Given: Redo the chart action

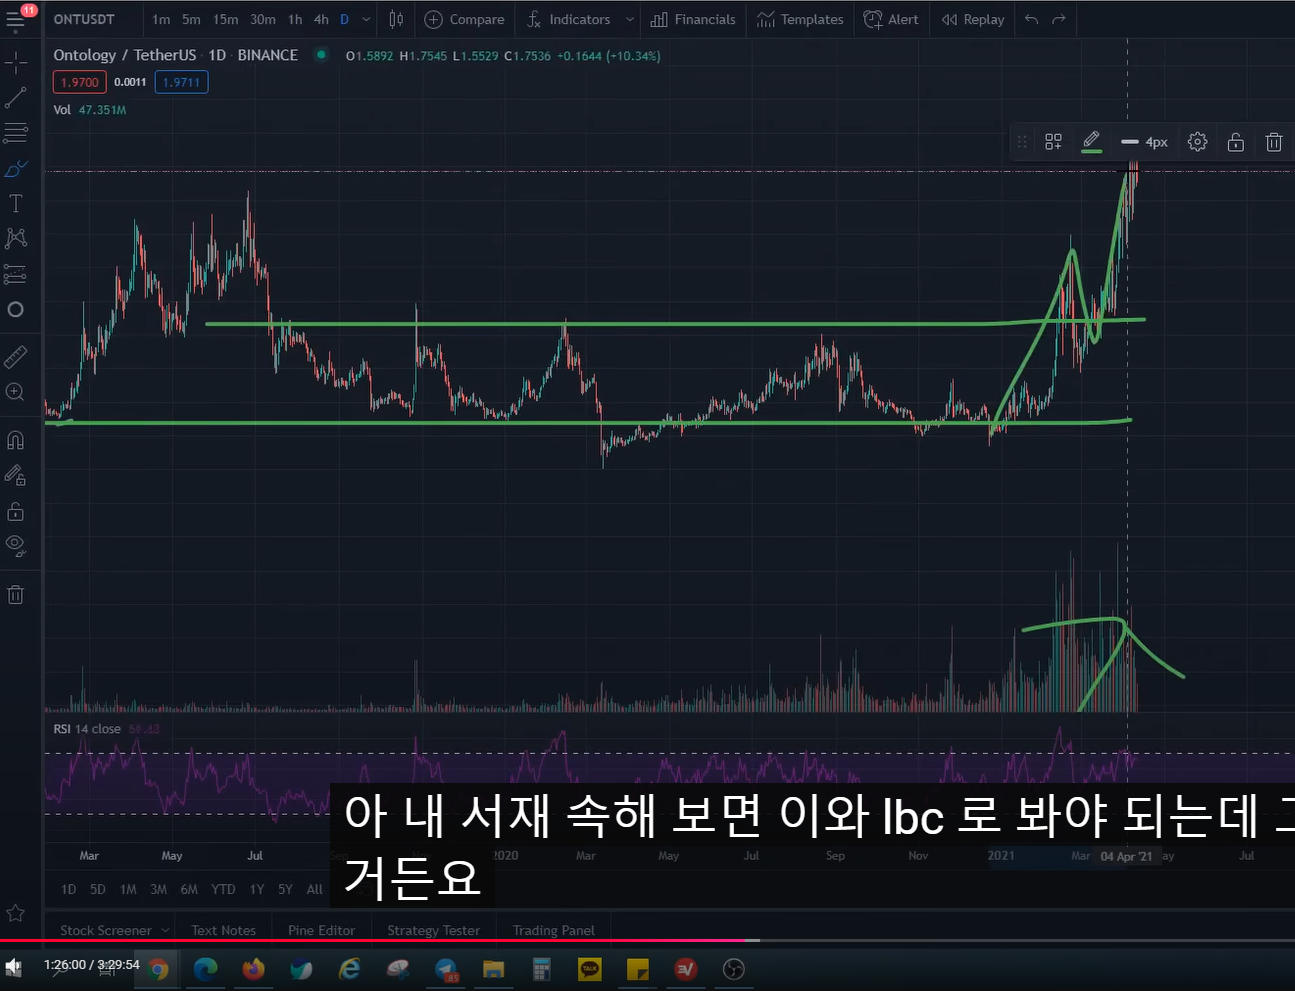Looking at the screenshot, I should (1059, 19).
